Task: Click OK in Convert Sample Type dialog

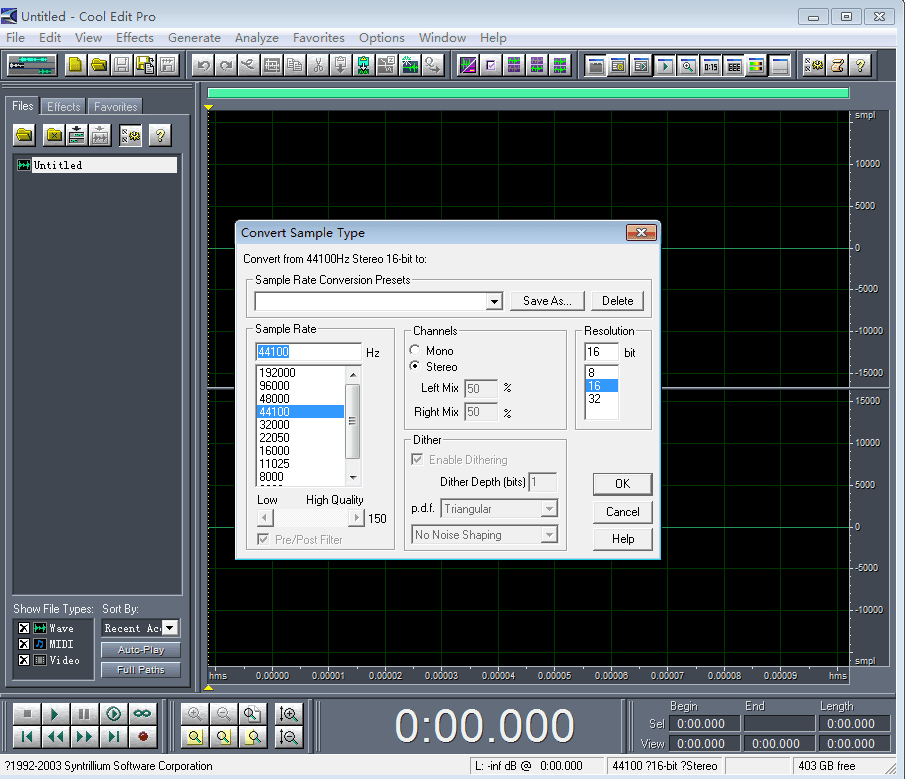Action: (622, 484)
